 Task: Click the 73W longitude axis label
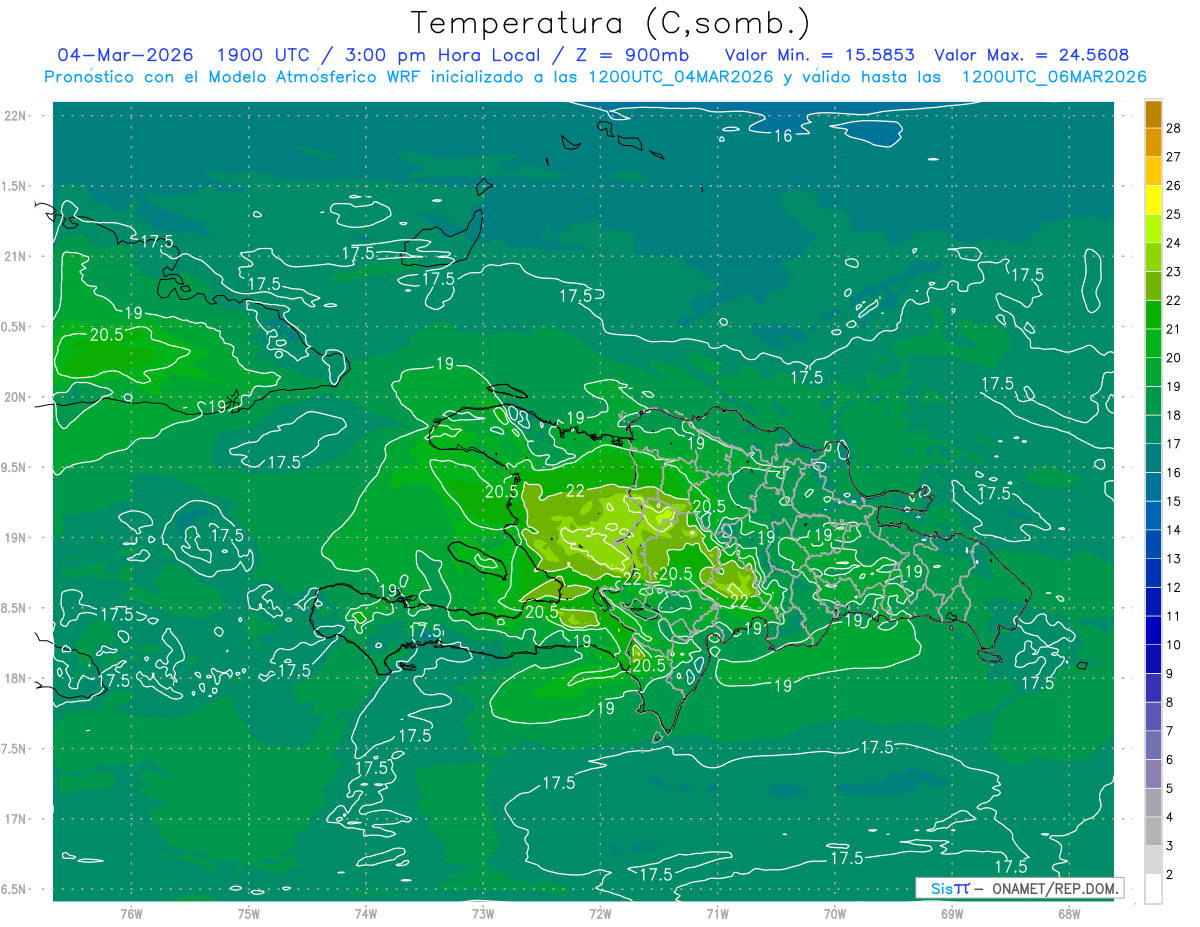coord(483,913)
